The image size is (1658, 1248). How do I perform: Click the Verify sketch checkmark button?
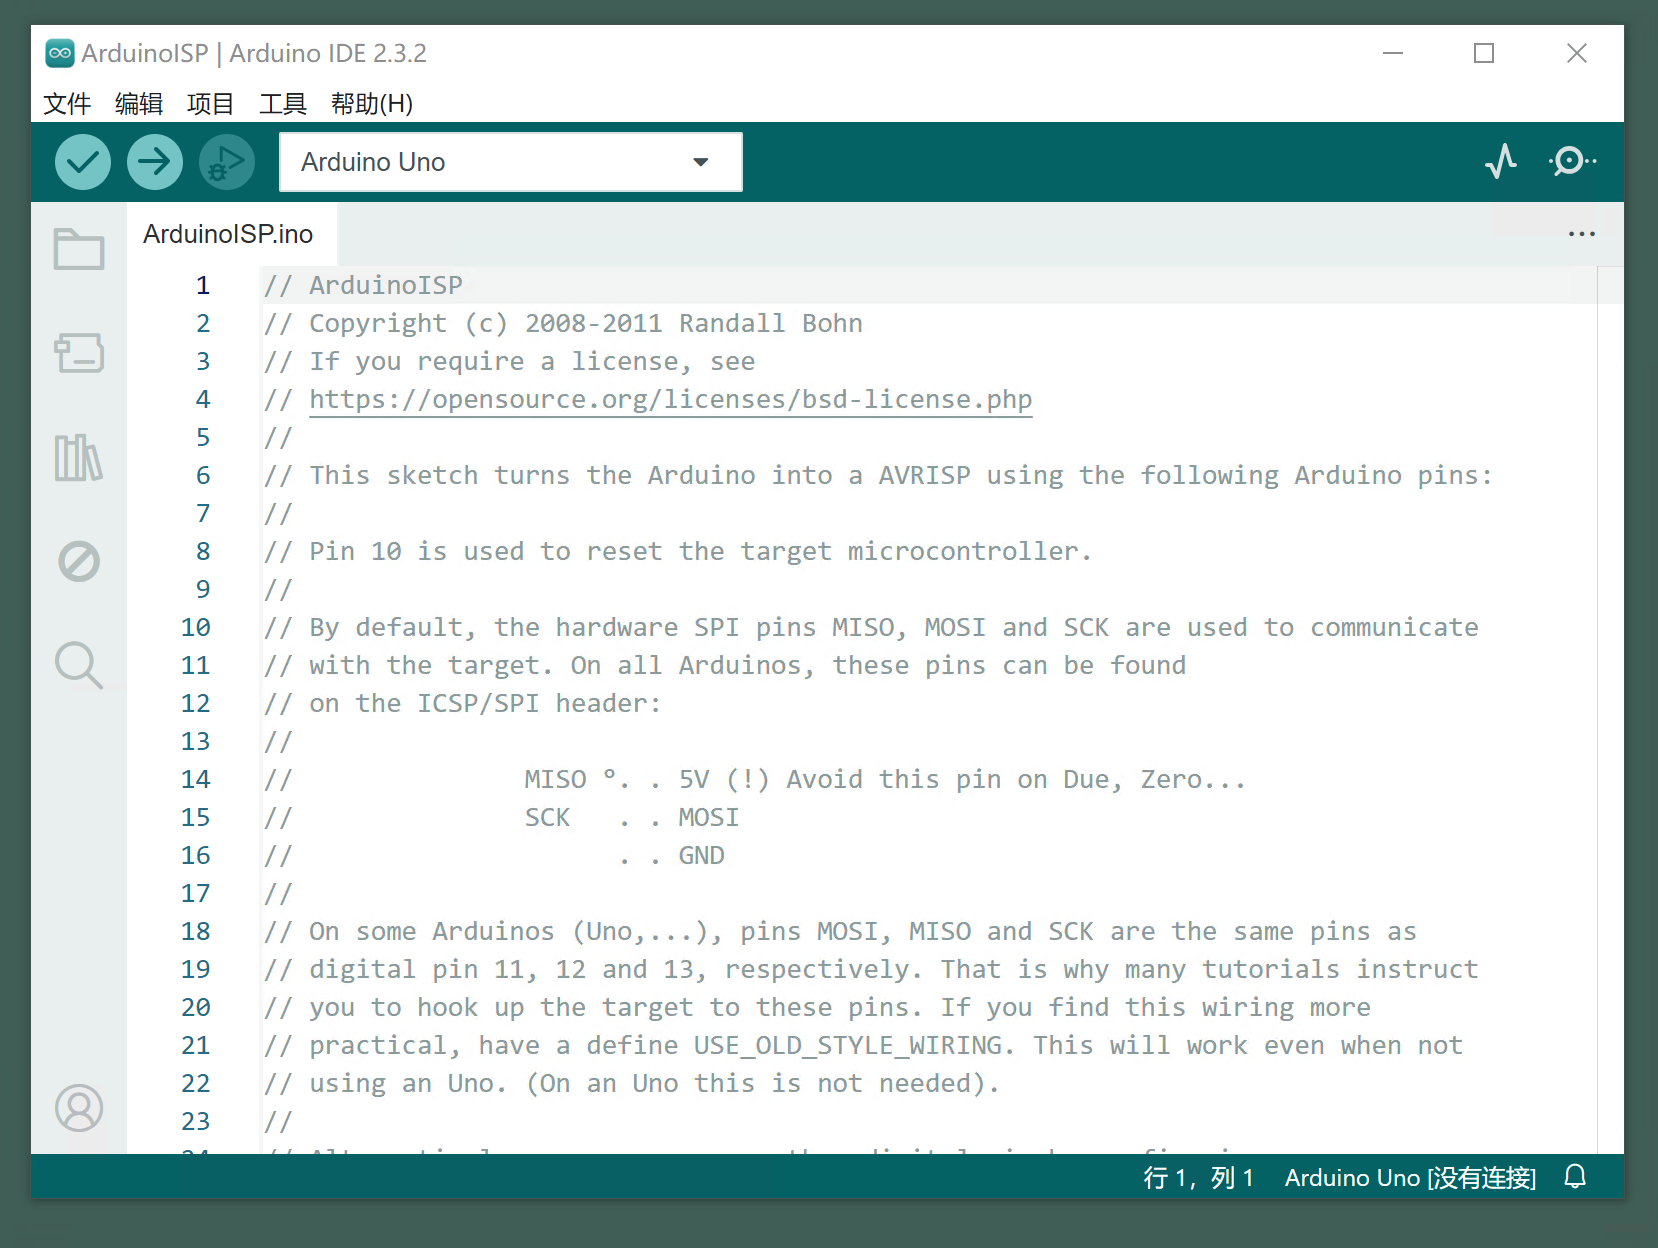click(x=82, y=162)
